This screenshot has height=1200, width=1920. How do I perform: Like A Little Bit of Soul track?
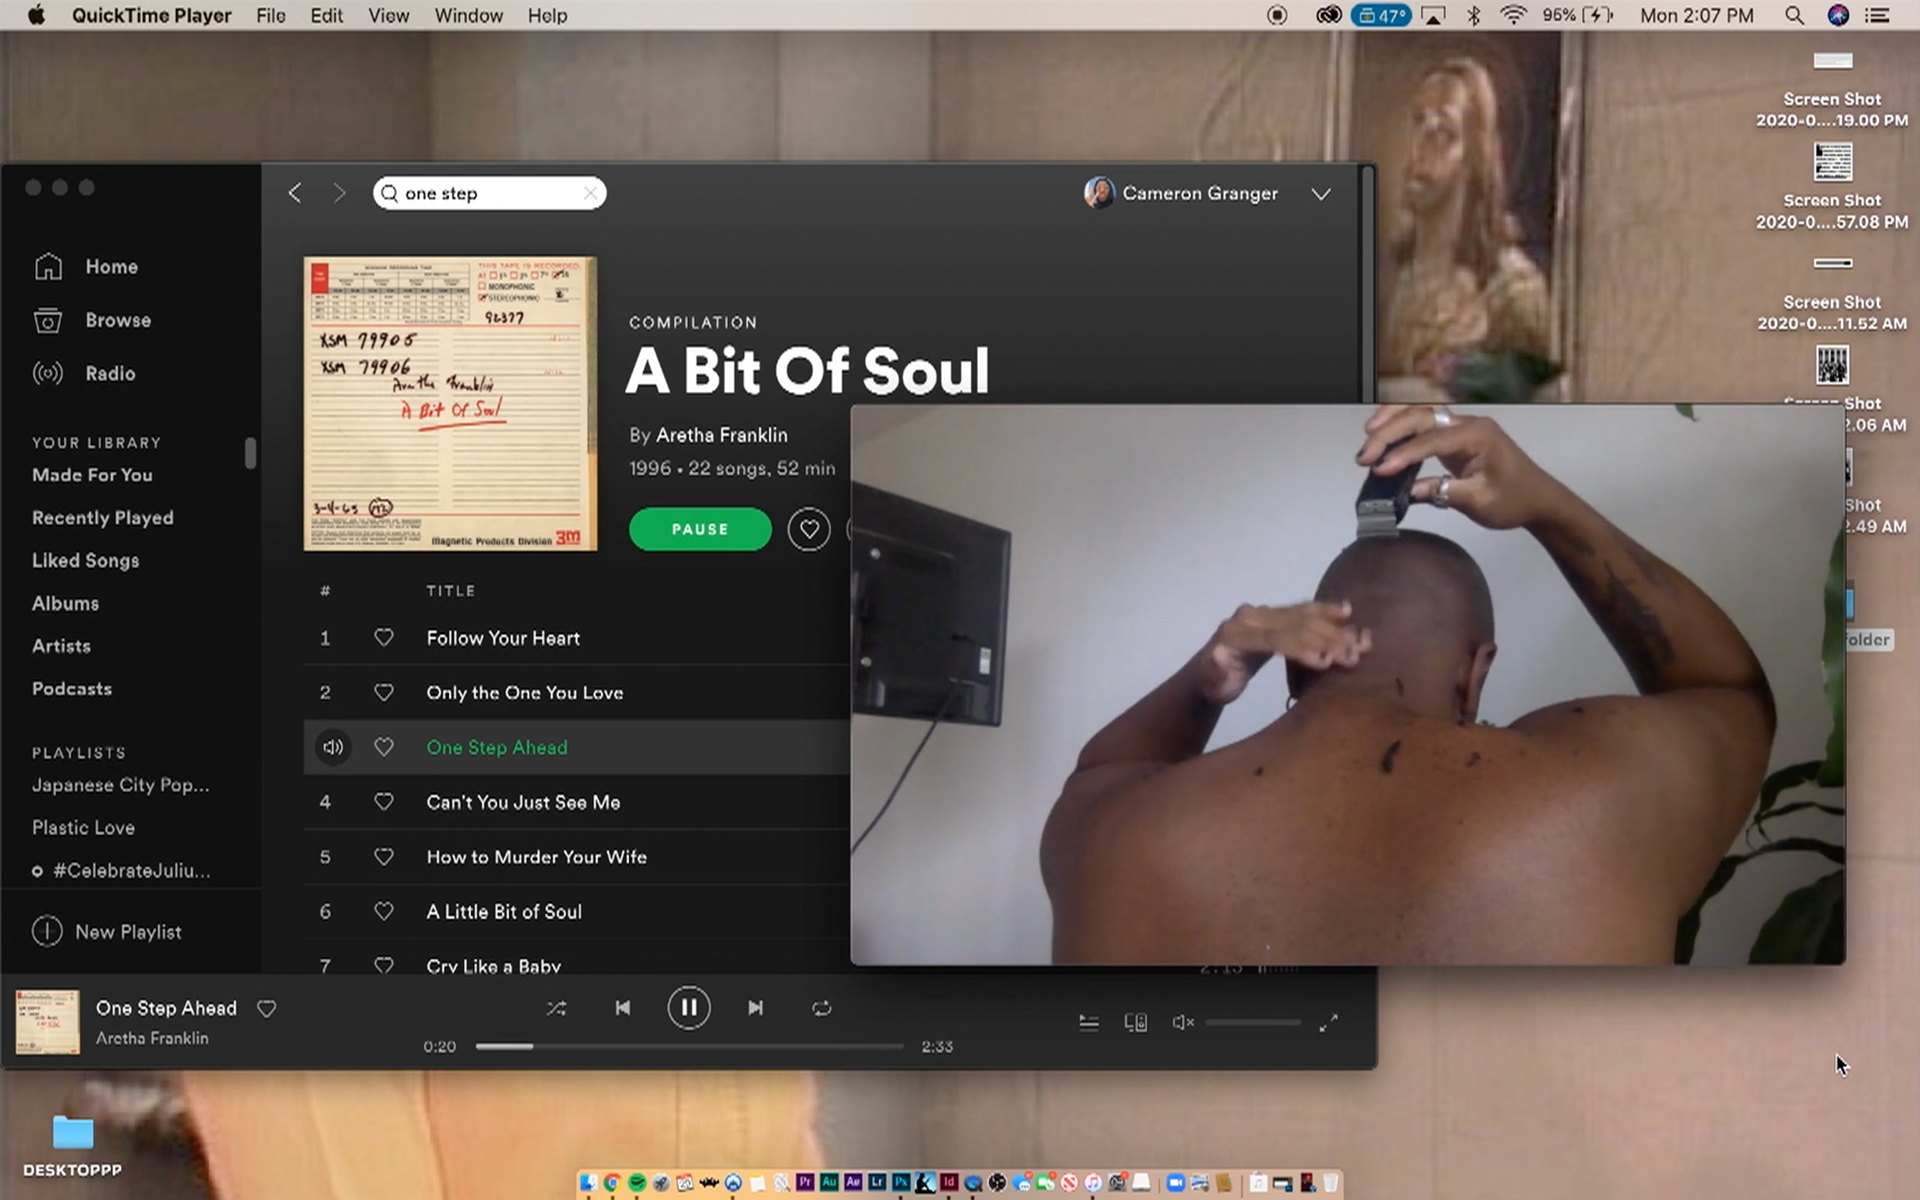click(x=383, y=911)
